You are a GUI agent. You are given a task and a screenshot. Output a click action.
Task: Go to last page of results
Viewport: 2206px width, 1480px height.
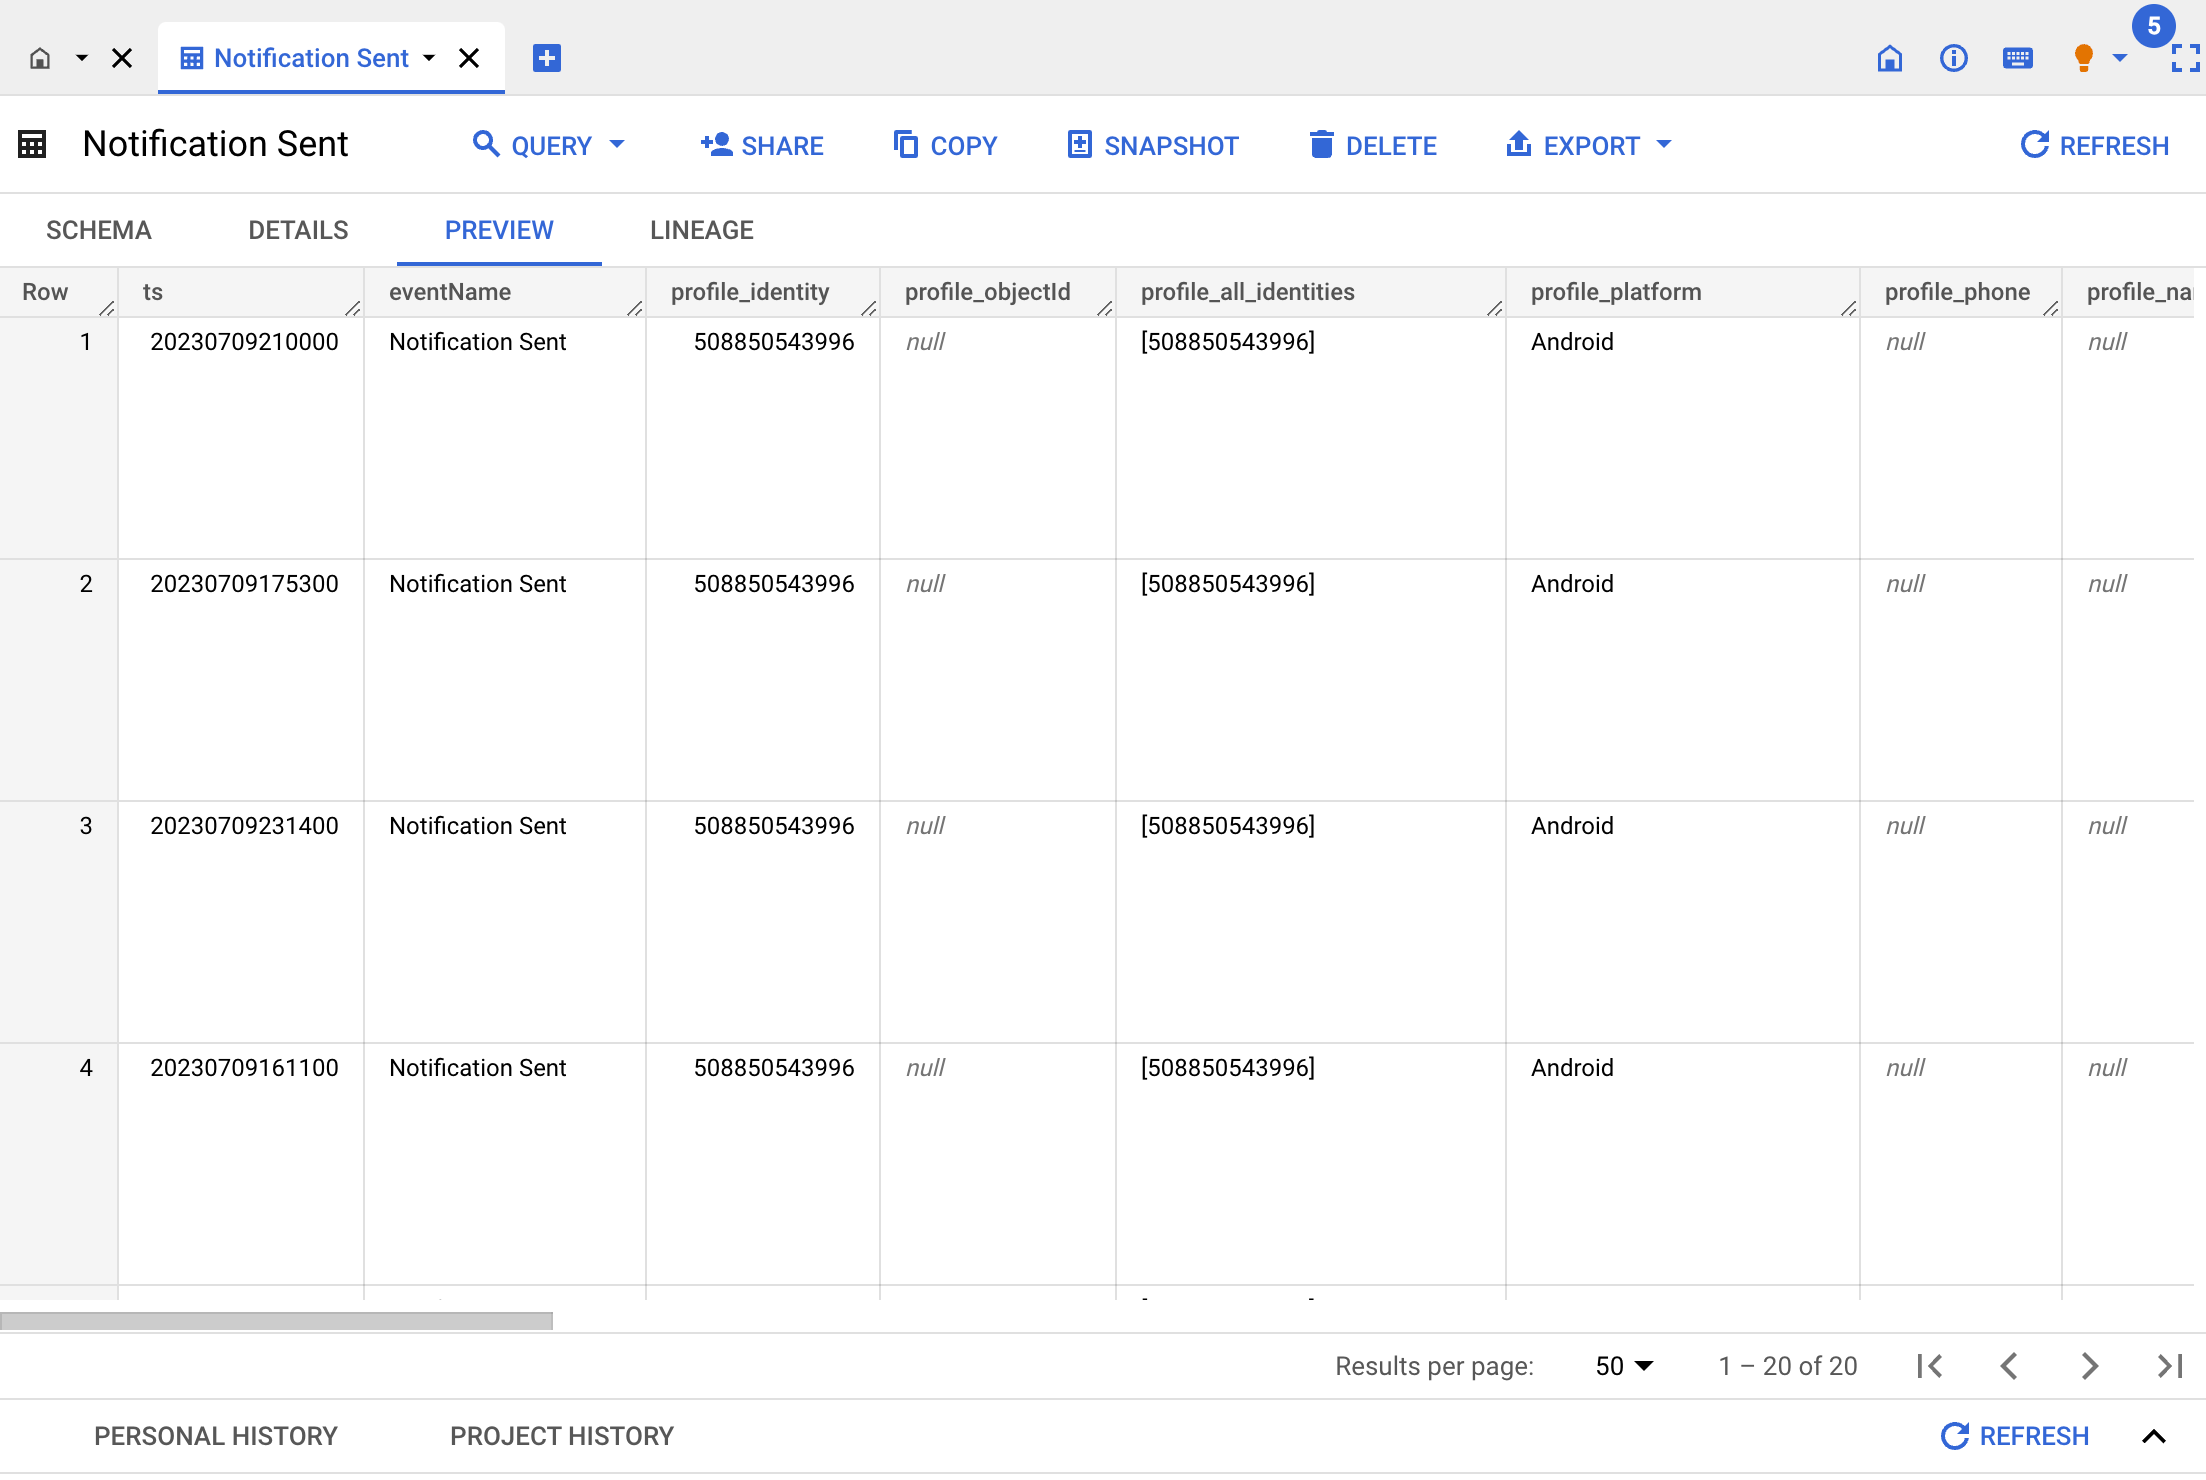pos(2169,1366)
